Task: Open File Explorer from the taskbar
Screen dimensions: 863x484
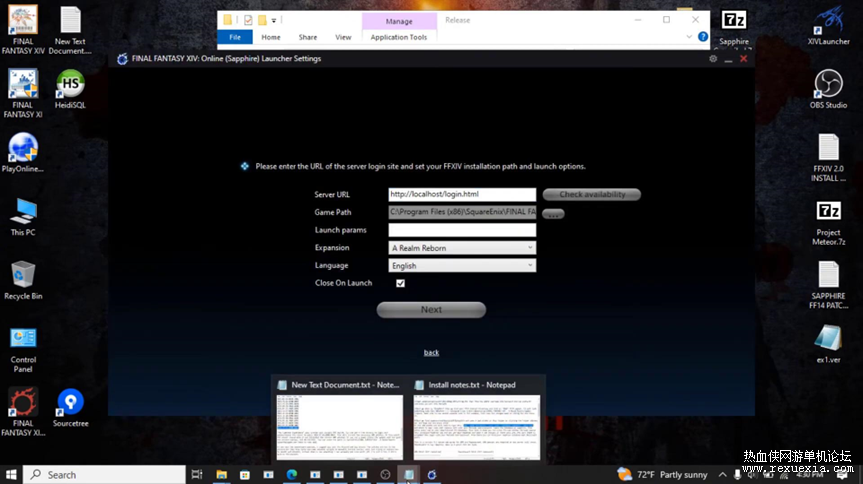Action: click(x=221, y=474)
